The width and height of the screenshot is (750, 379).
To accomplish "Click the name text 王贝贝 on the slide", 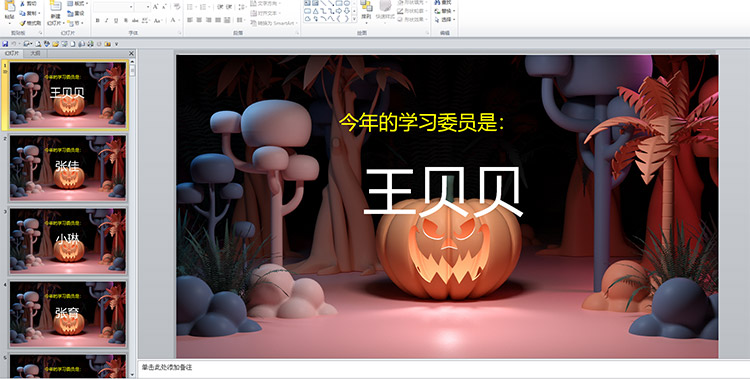I will 442,192.
